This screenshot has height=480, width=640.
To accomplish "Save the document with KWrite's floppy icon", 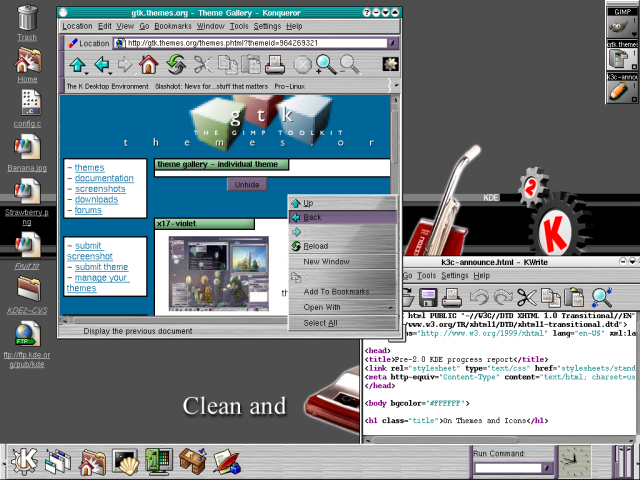I will pyautogui.click(x=428, y=296).
